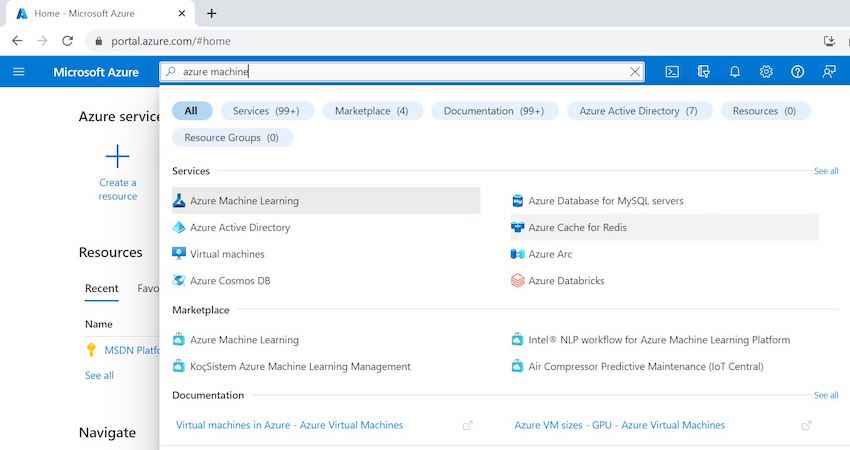The width and height of the screenshot is (850, 450).
Task: Select Azure Active Directory service text
Action: [x=240, y=227]
